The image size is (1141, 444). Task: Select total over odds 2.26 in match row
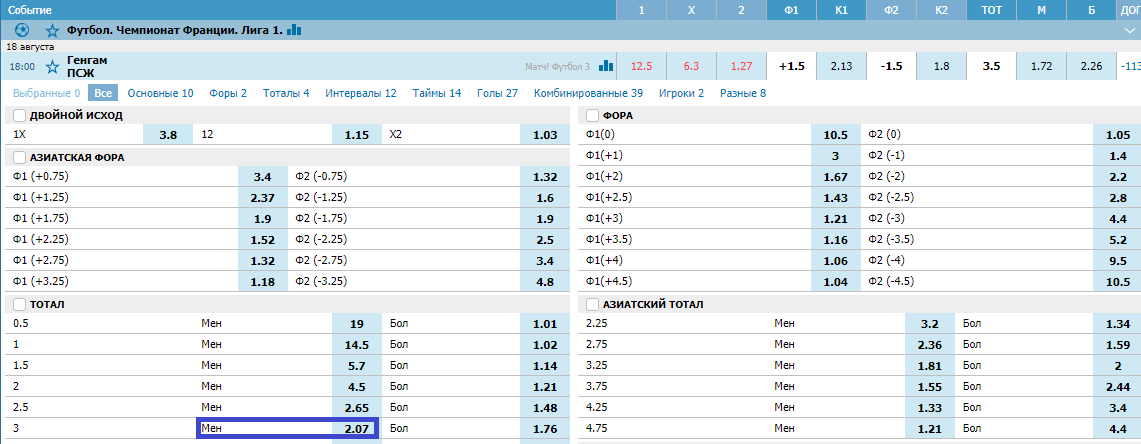1092,66
